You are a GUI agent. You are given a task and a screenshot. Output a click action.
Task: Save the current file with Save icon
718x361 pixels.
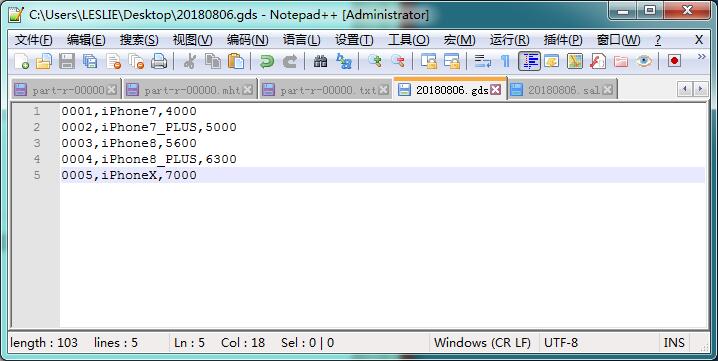67,61
